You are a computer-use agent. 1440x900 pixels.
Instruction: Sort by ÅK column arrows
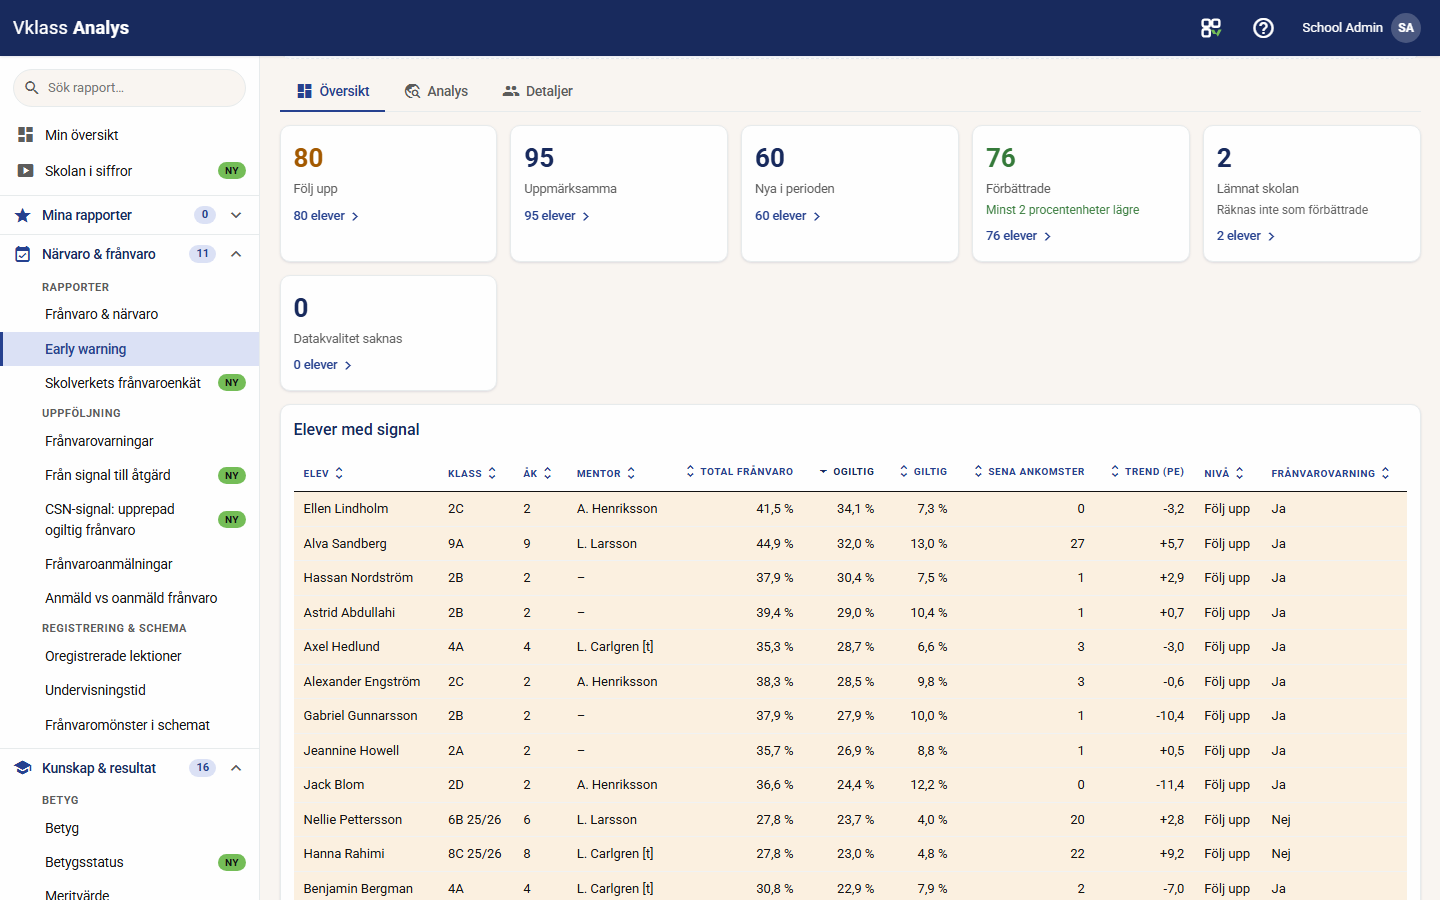pos(547,473)
